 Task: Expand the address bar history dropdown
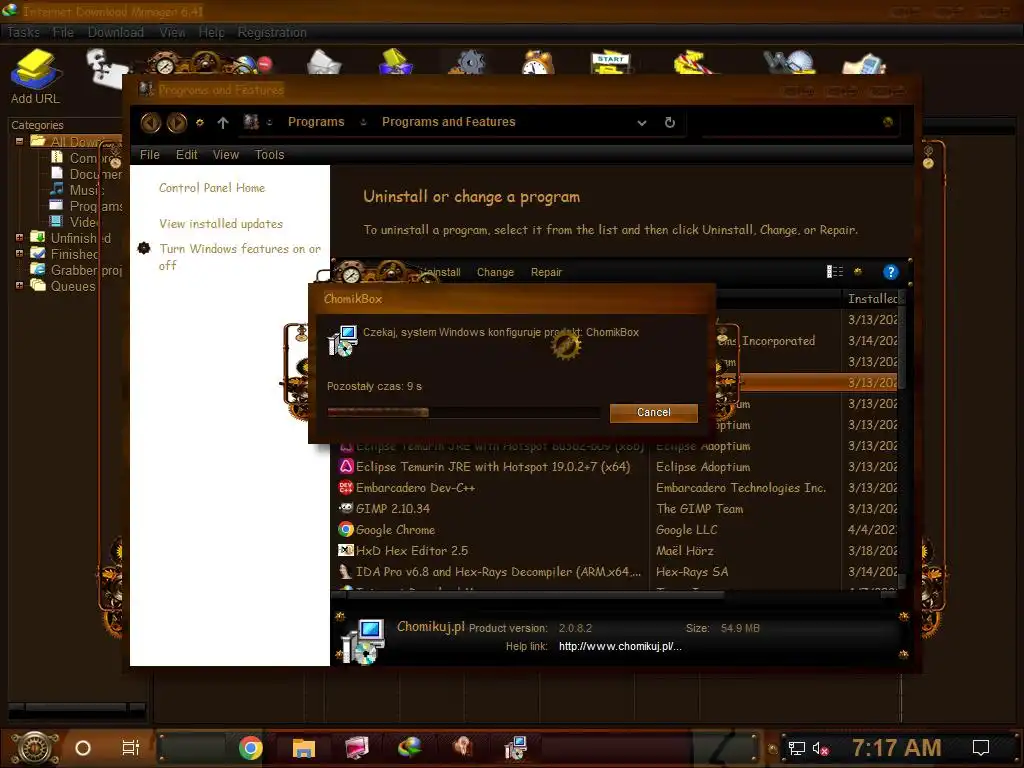[642, 122]
